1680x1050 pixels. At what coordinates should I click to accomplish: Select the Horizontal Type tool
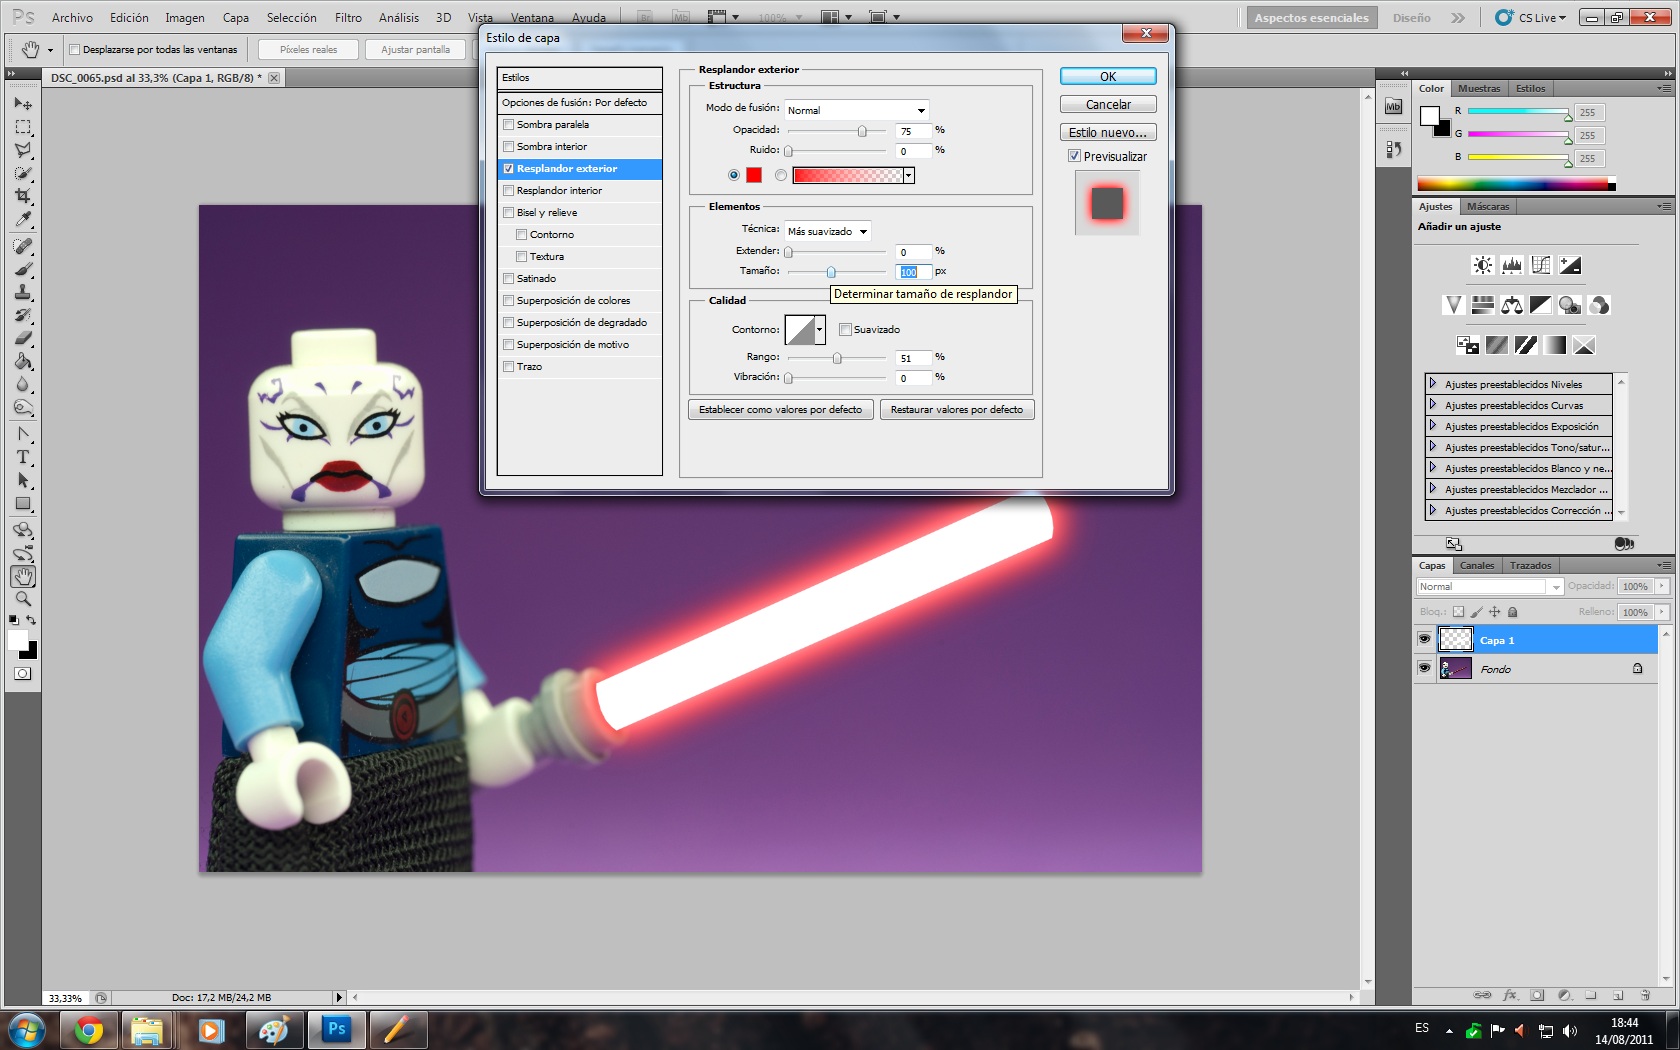click(x=23, y=458)
